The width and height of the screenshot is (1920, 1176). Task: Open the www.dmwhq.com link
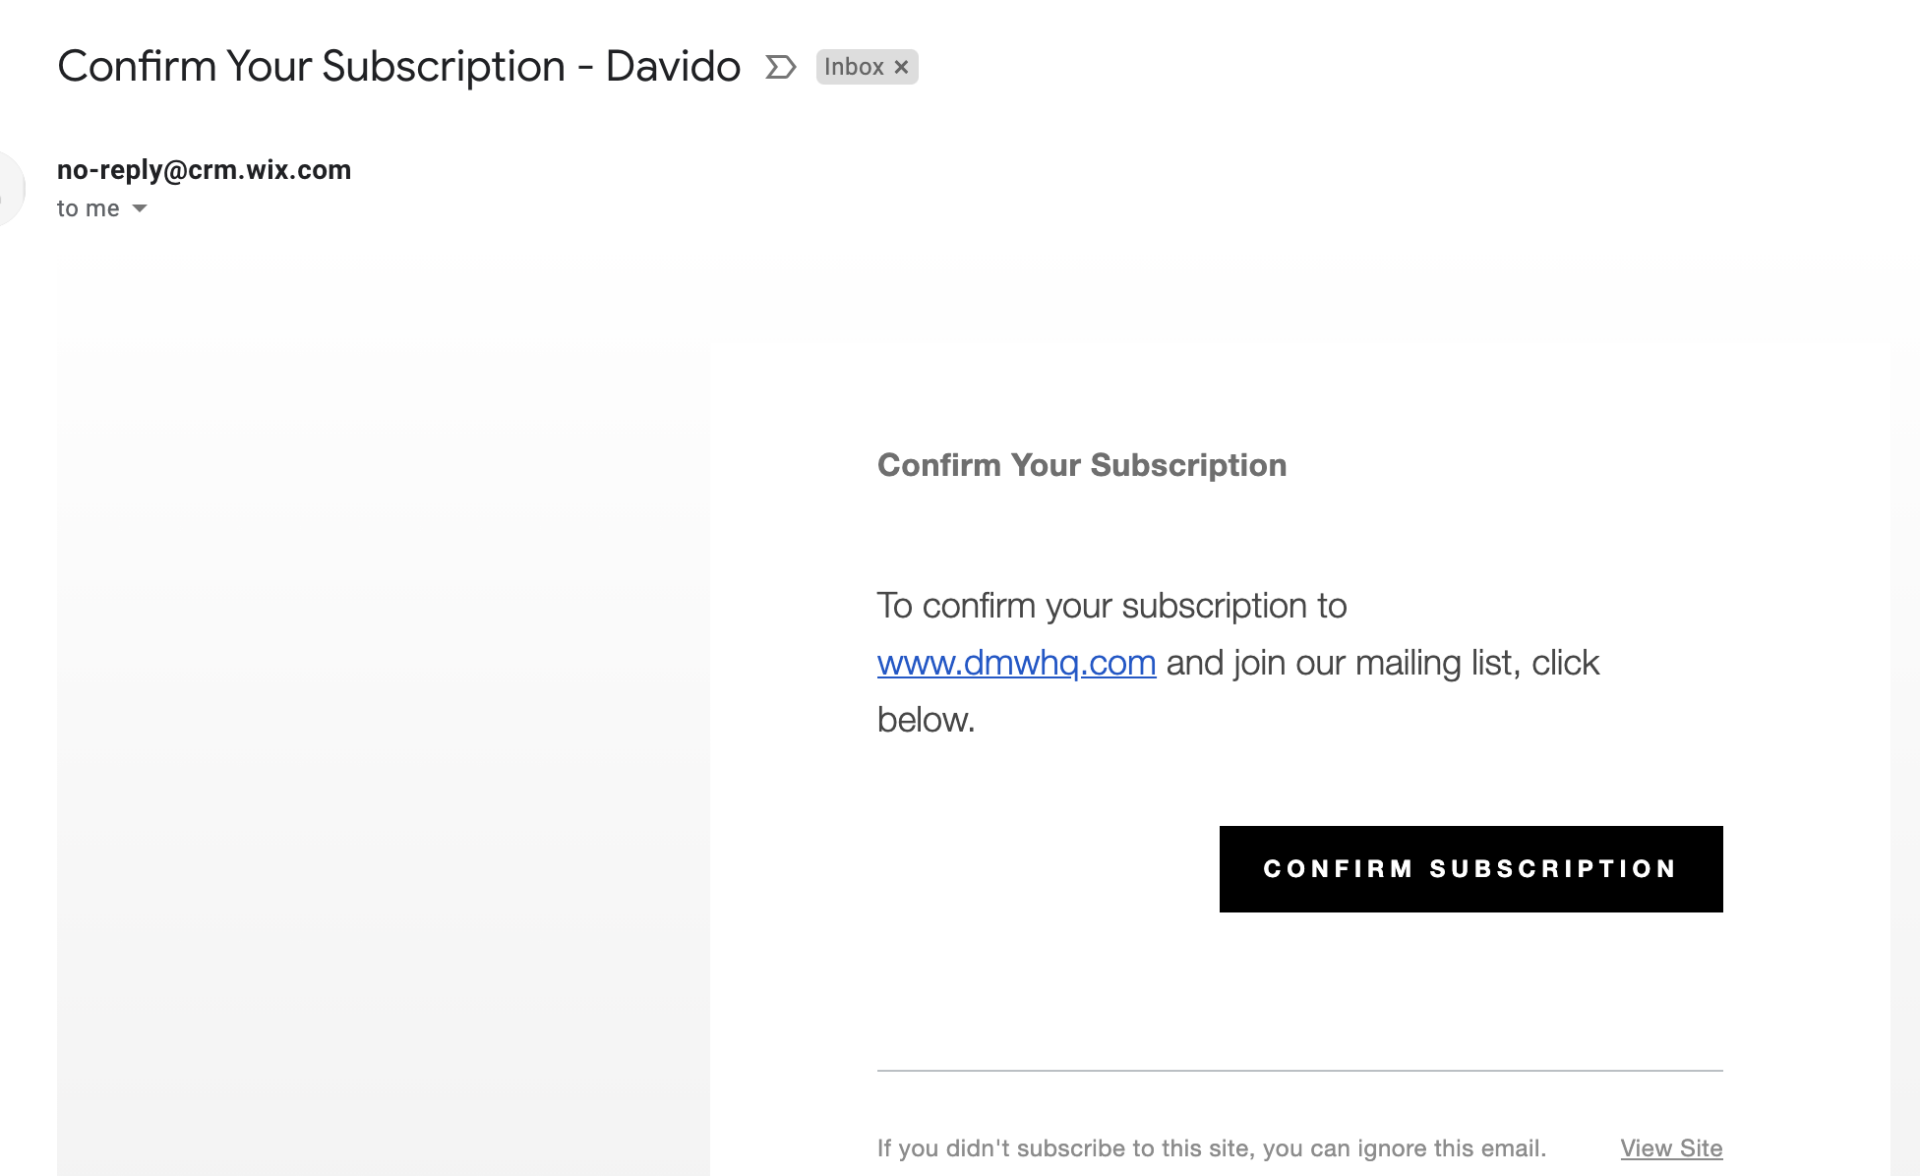click(x=1016, y=663)
